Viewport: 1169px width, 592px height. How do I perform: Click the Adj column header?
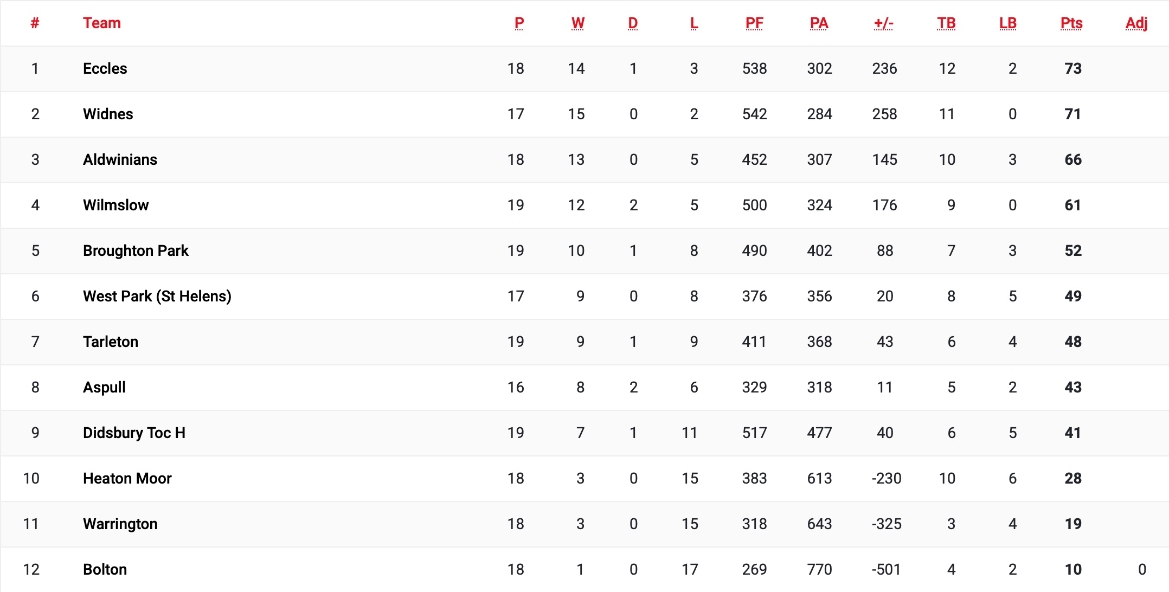click(x=1136, y=23)
